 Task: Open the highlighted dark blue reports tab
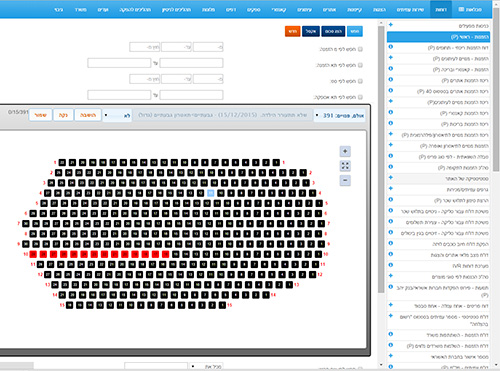click(x=441, y=9)
